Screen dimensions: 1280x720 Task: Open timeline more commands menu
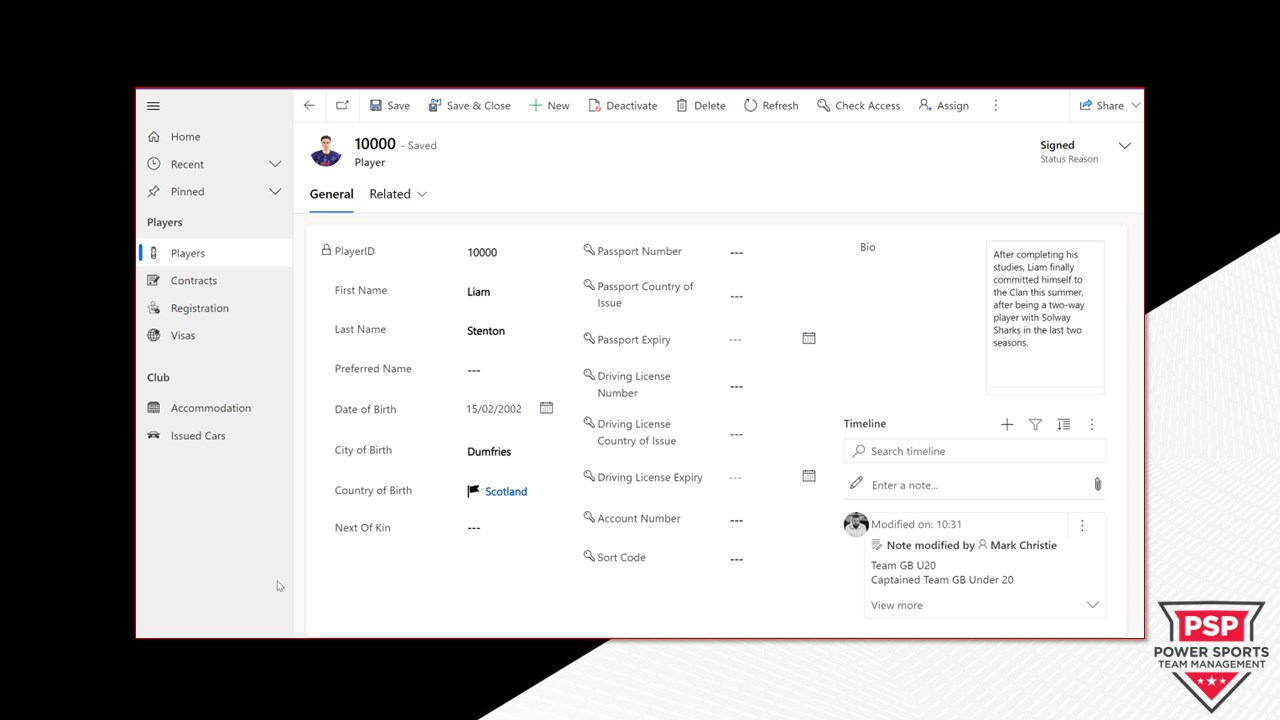[1092, 424]
